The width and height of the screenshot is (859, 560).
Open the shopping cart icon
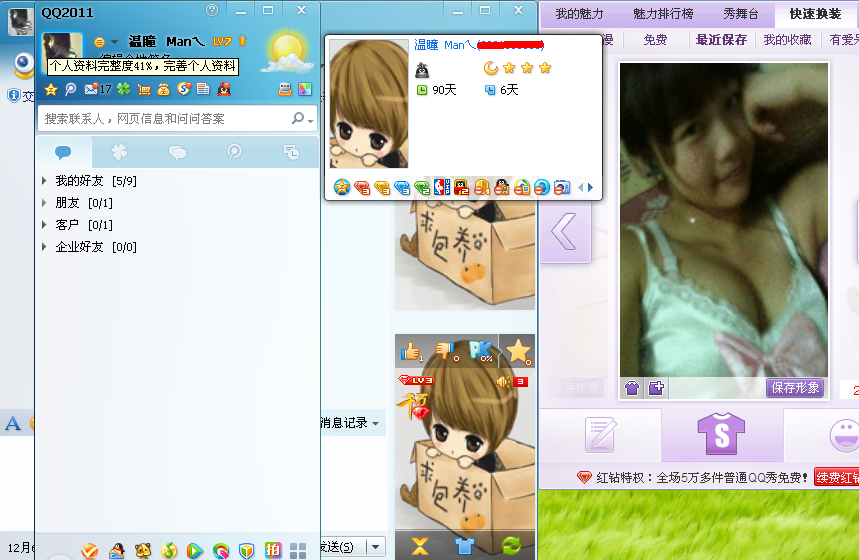pos(144,89)
